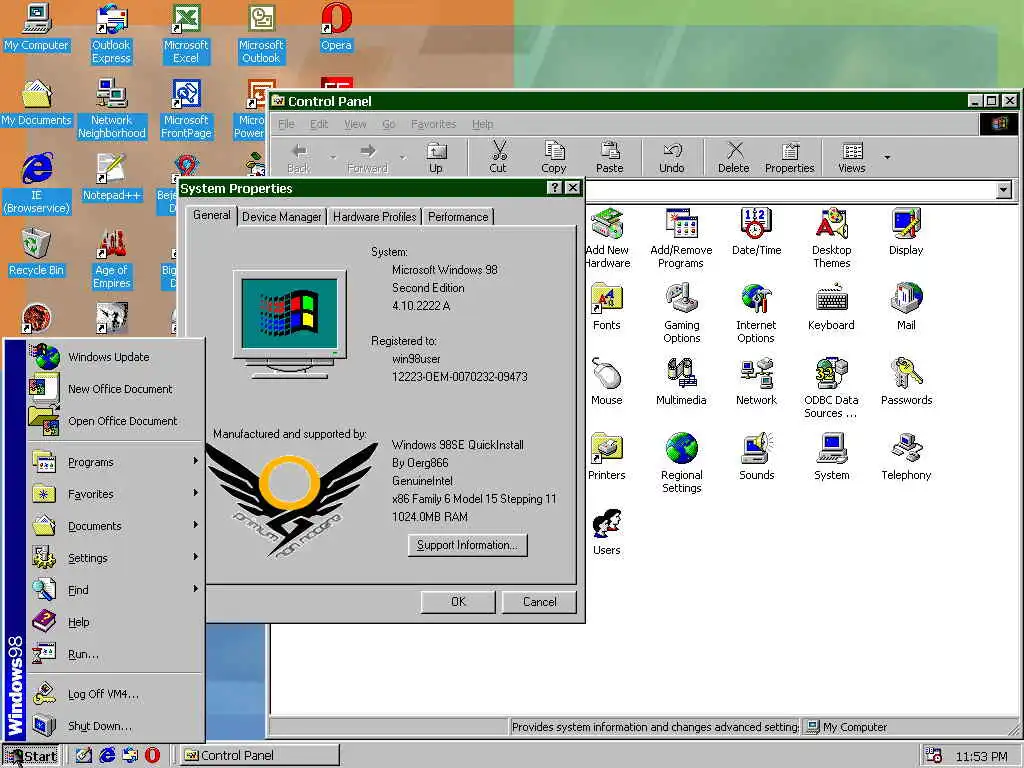Open the Mouse applet
The height and width of the screenshot is (768, 1024).
(x=607, y=382)
